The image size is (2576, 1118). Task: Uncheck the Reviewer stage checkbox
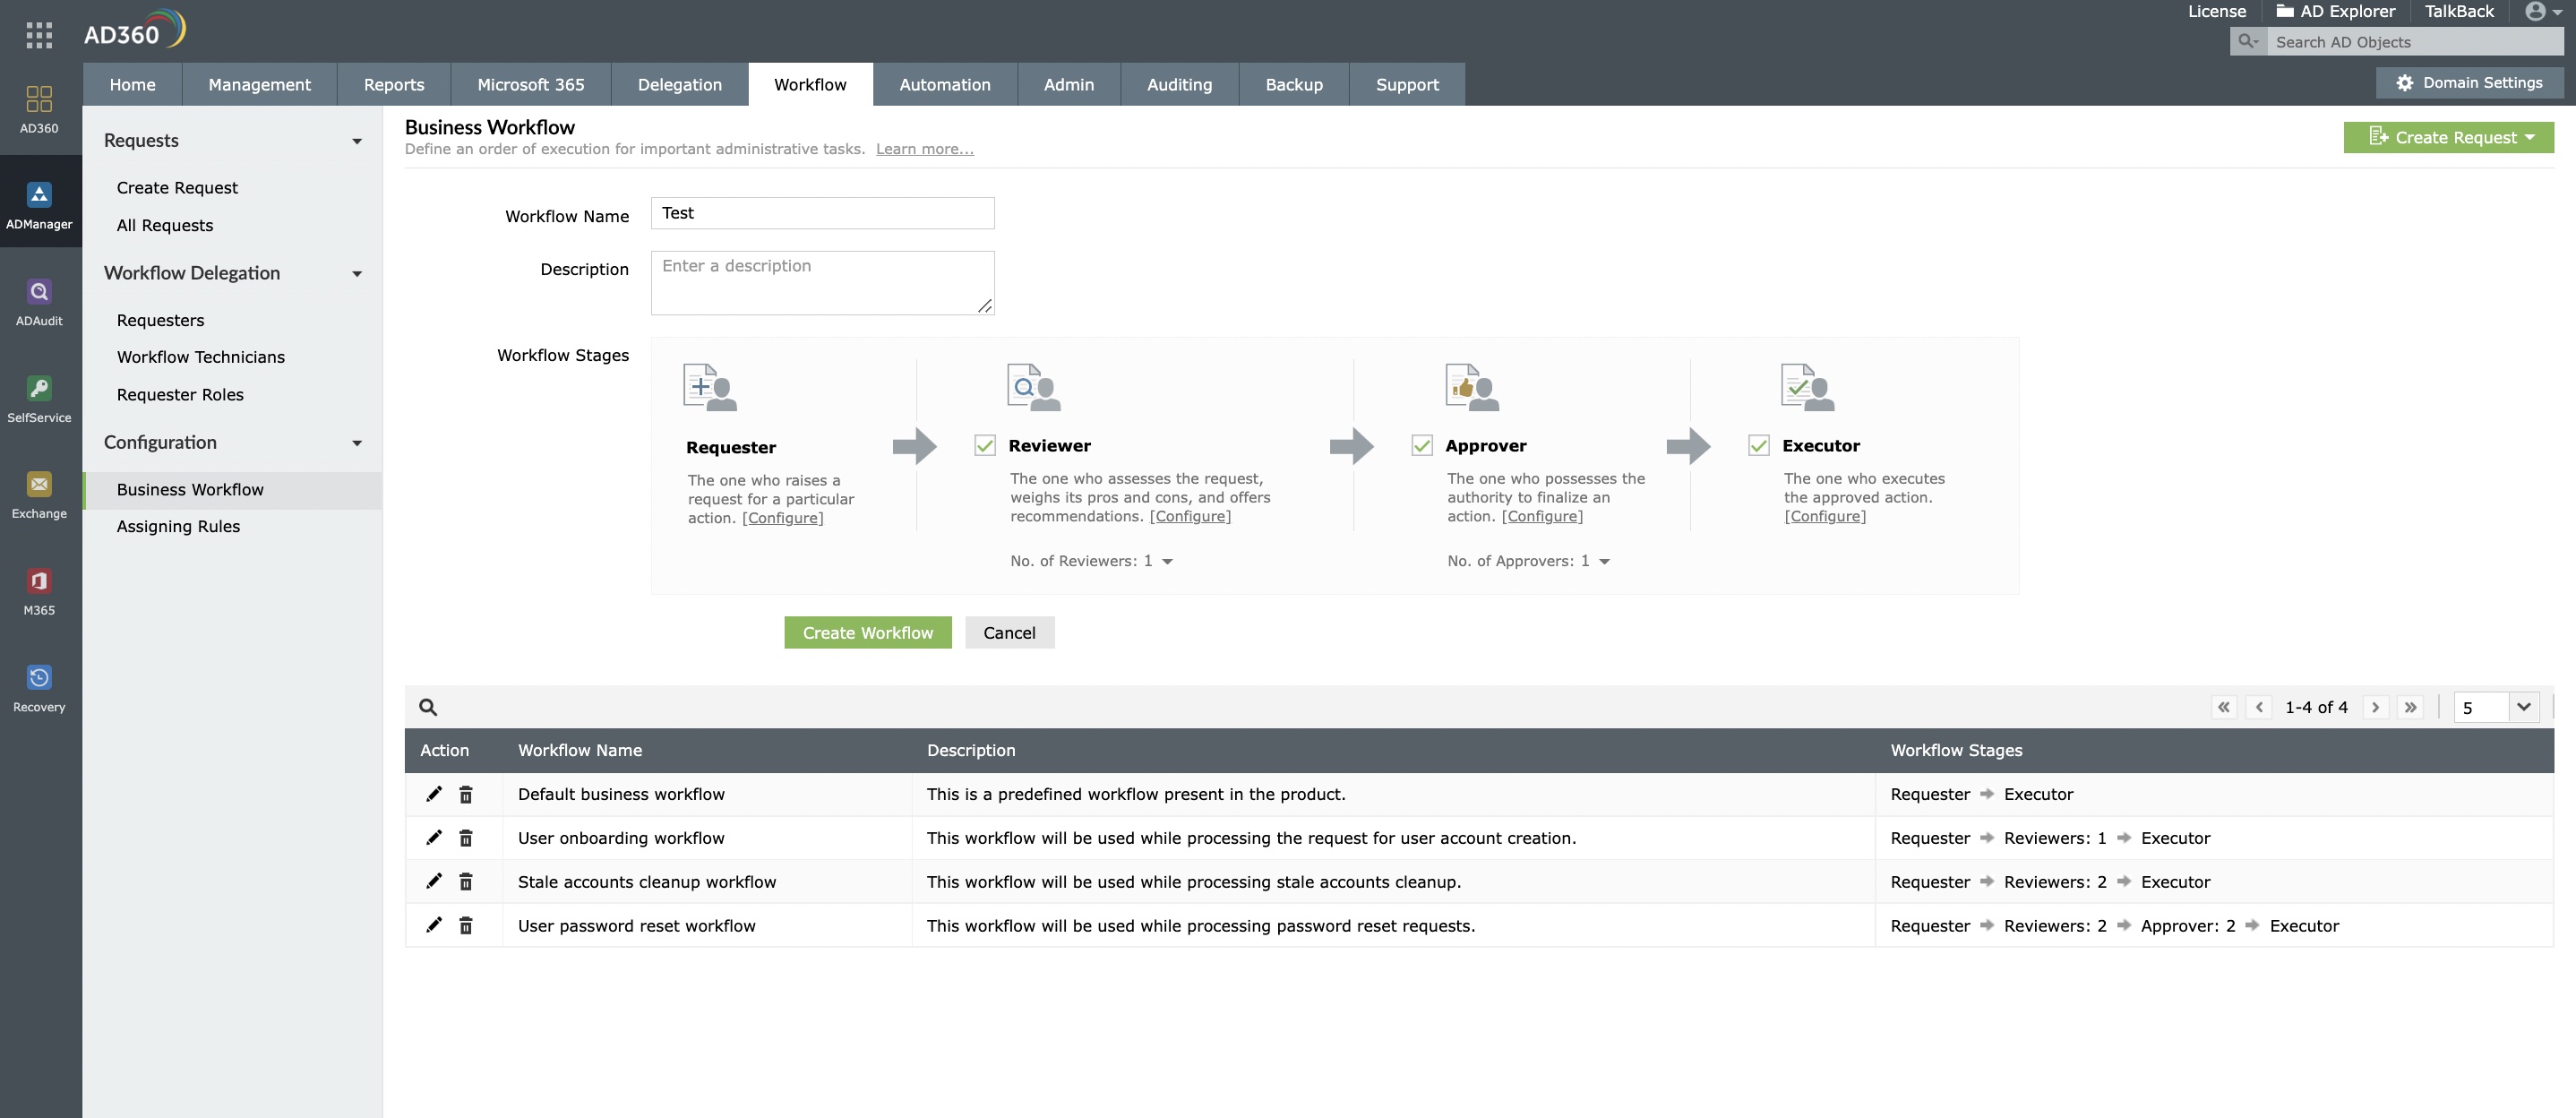click(985, 444)
